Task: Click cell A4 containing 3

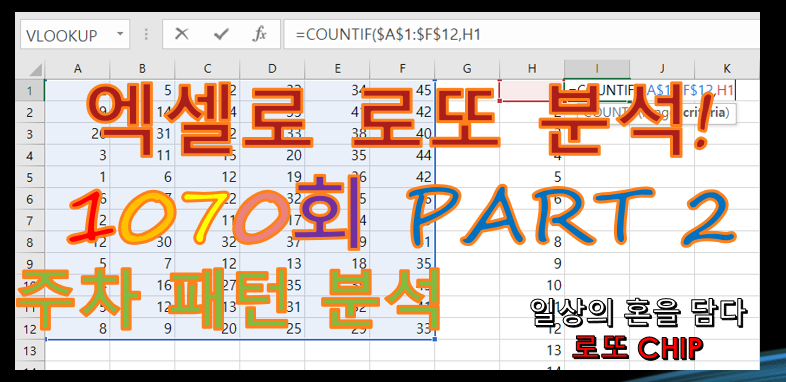Action: pyautogui.click(x=77, y=155)
